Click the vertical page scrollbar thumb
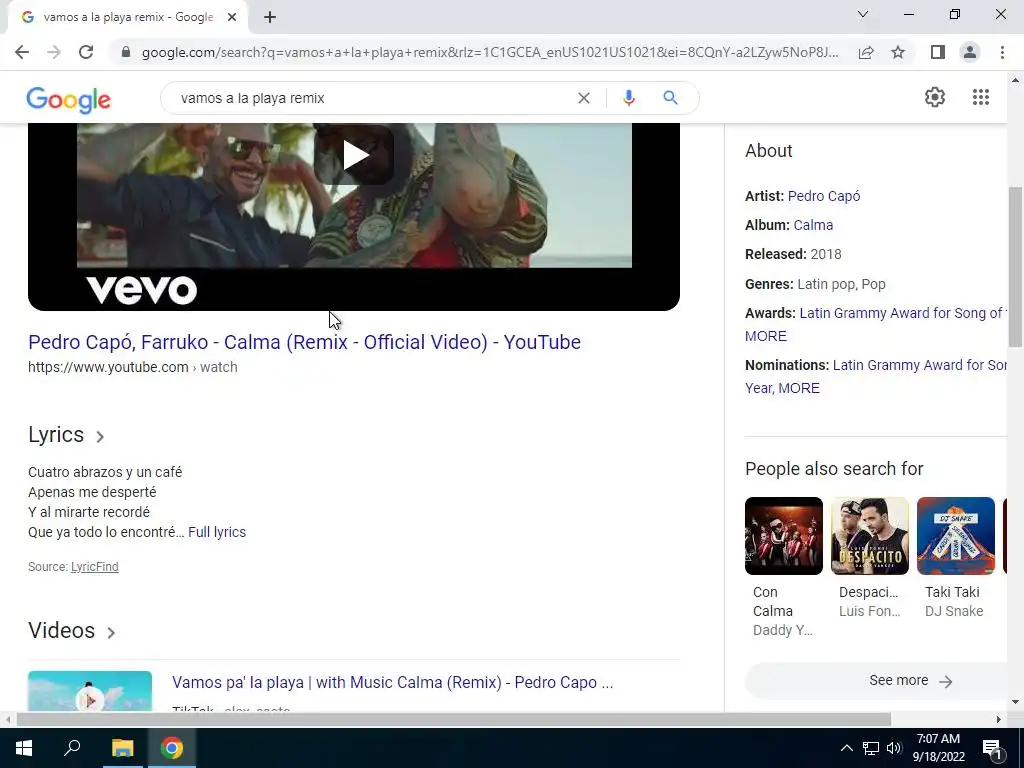 coord(1016,266)
